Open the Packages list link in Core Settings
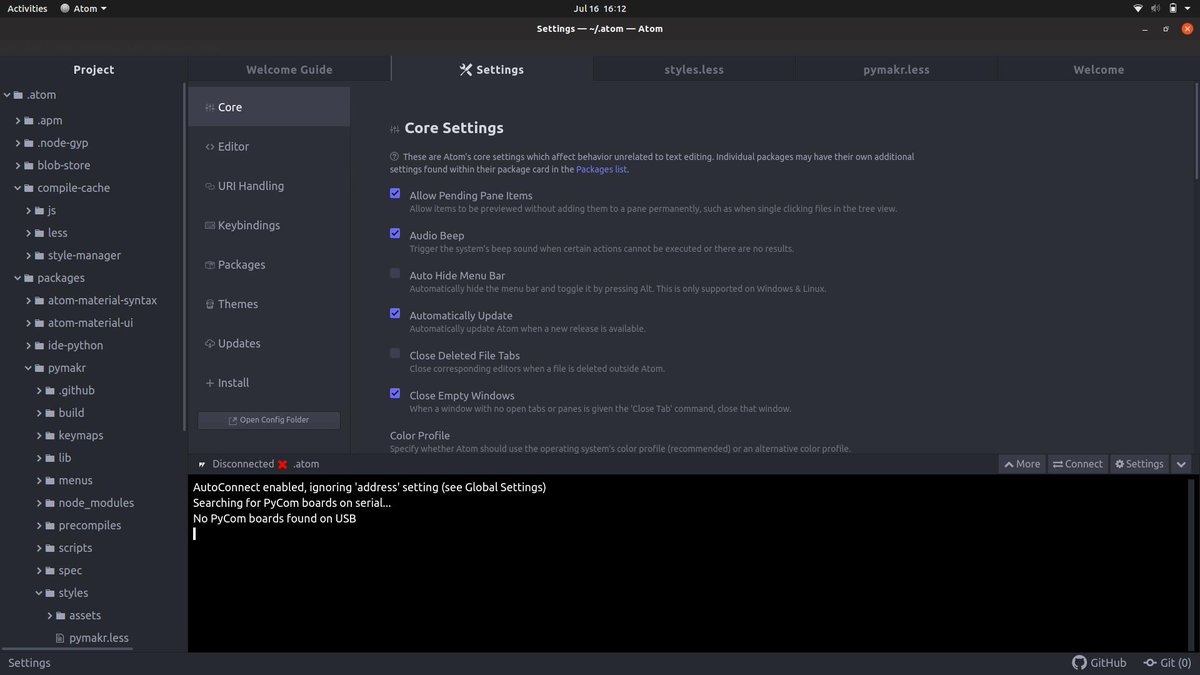Screen dimensions: 1200x675 pyautogui.click(x=601, y=168)
